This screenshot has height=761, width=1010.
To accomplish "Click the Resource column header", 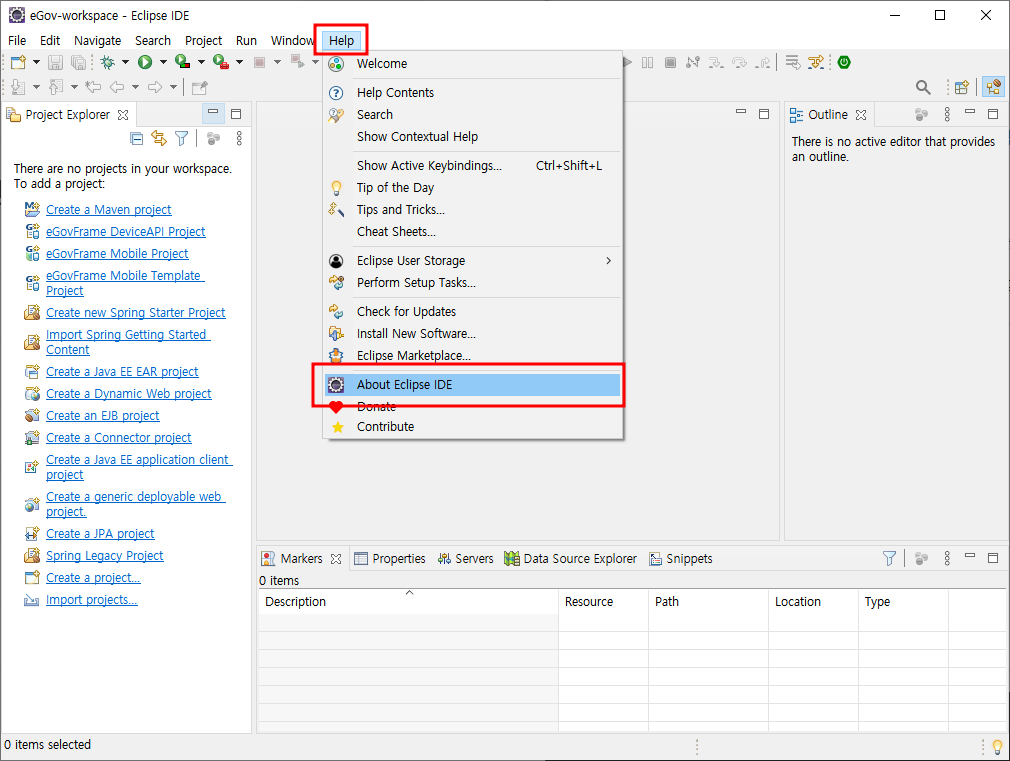I will pos(604,602).
